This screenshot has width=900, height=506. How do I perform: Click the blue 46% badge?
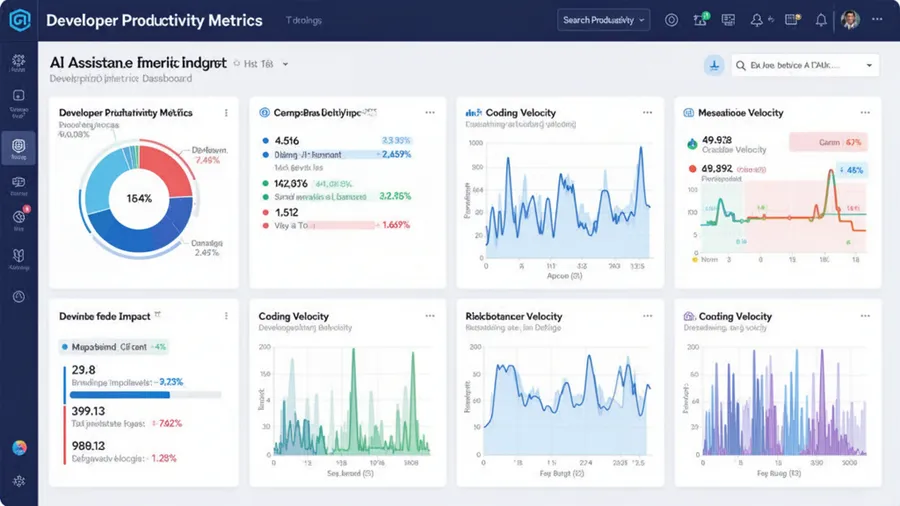(851, 170)
